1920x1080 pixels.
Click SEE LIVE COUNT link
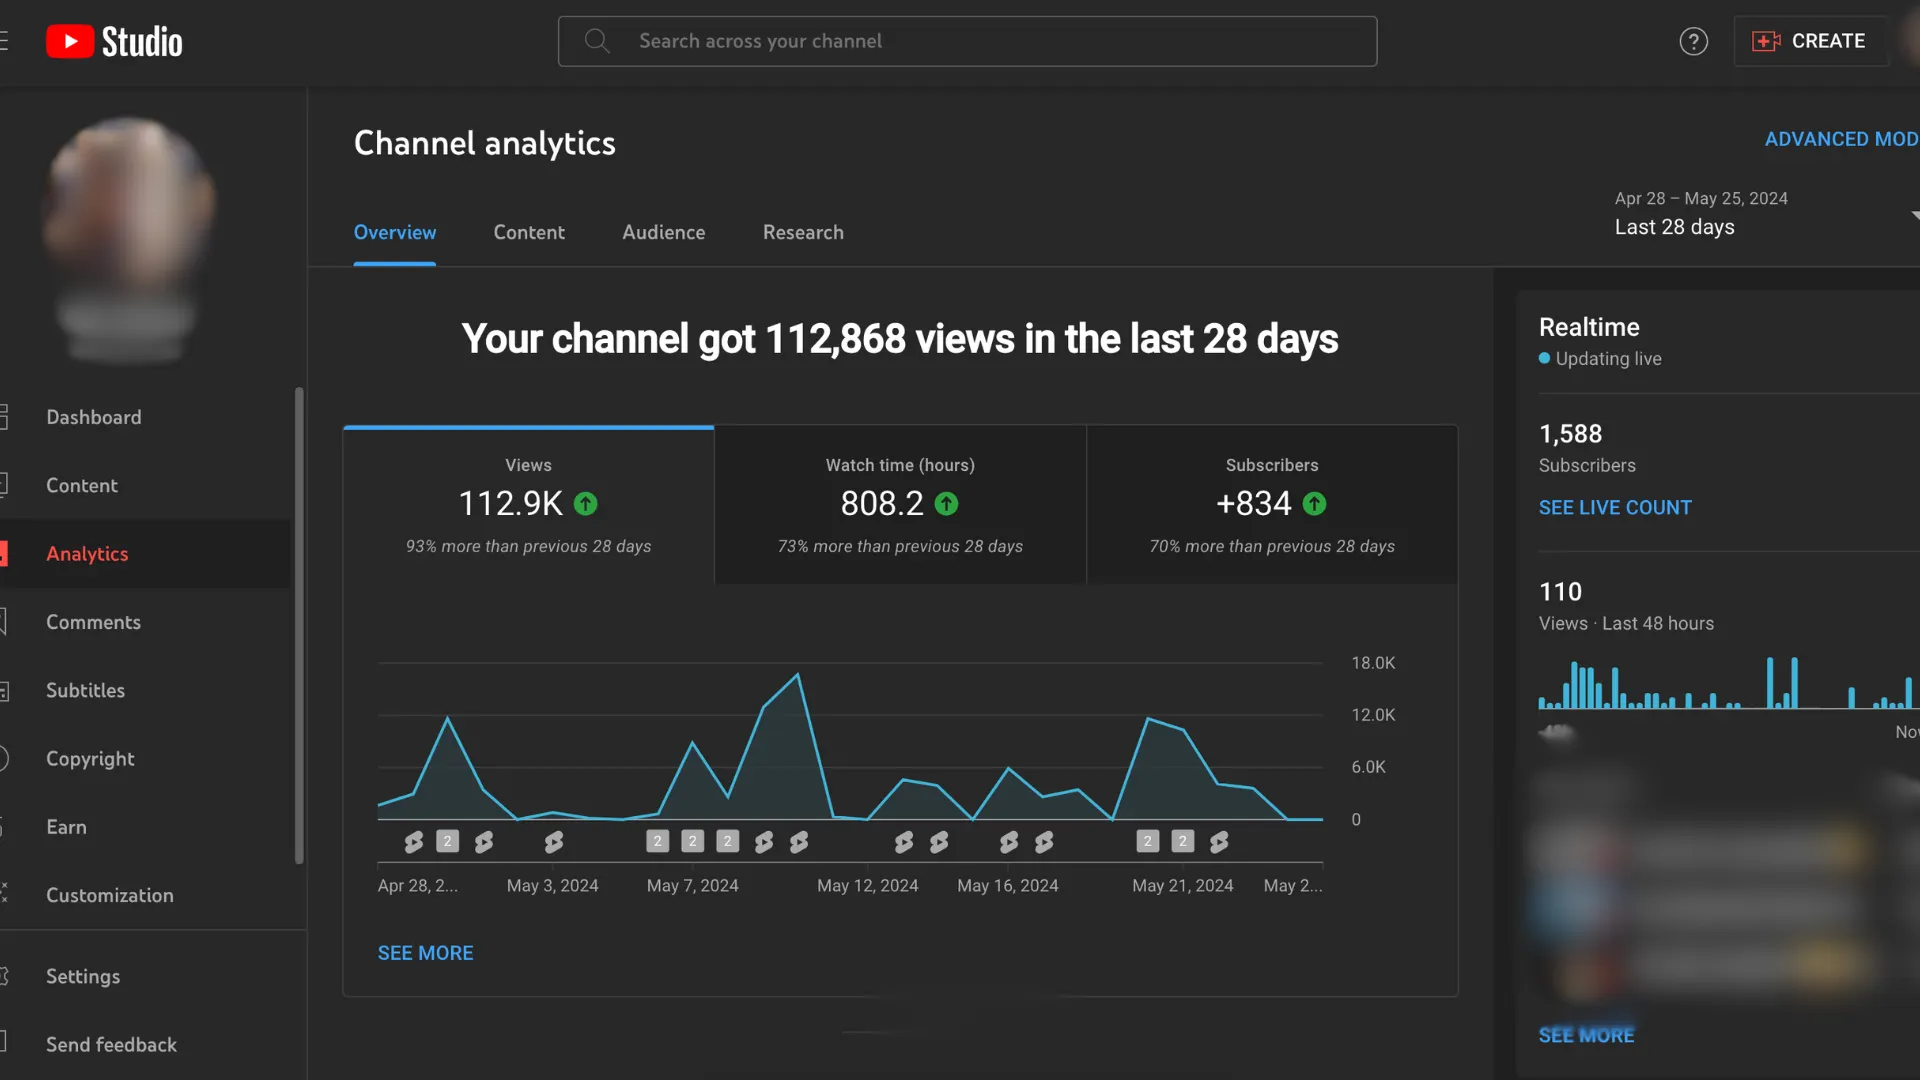[x=1614, y=508]
